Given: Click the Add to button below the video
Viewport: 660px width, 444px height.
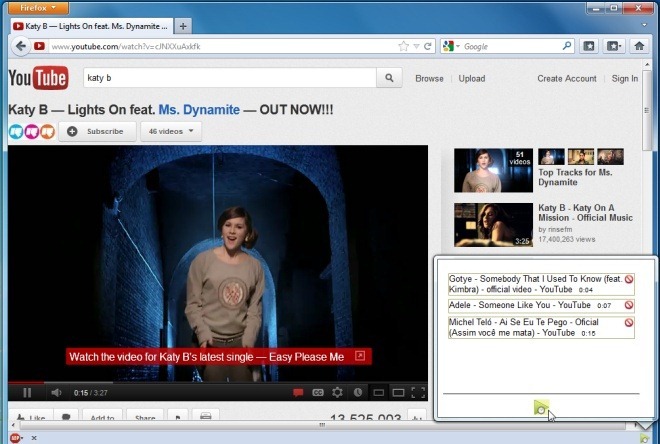Looking at the screenshot, I should [x=102, y=415].
